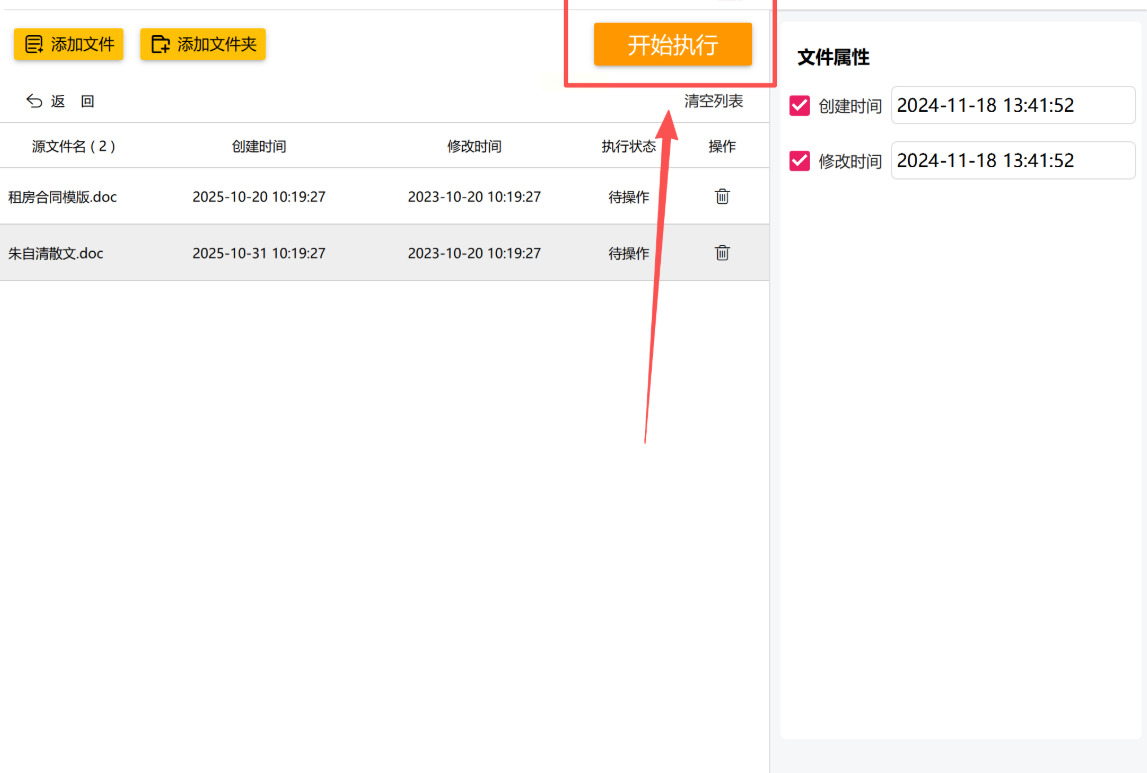
Task: Edit the 修改时间 date input field
Action: click(1013, 161)
